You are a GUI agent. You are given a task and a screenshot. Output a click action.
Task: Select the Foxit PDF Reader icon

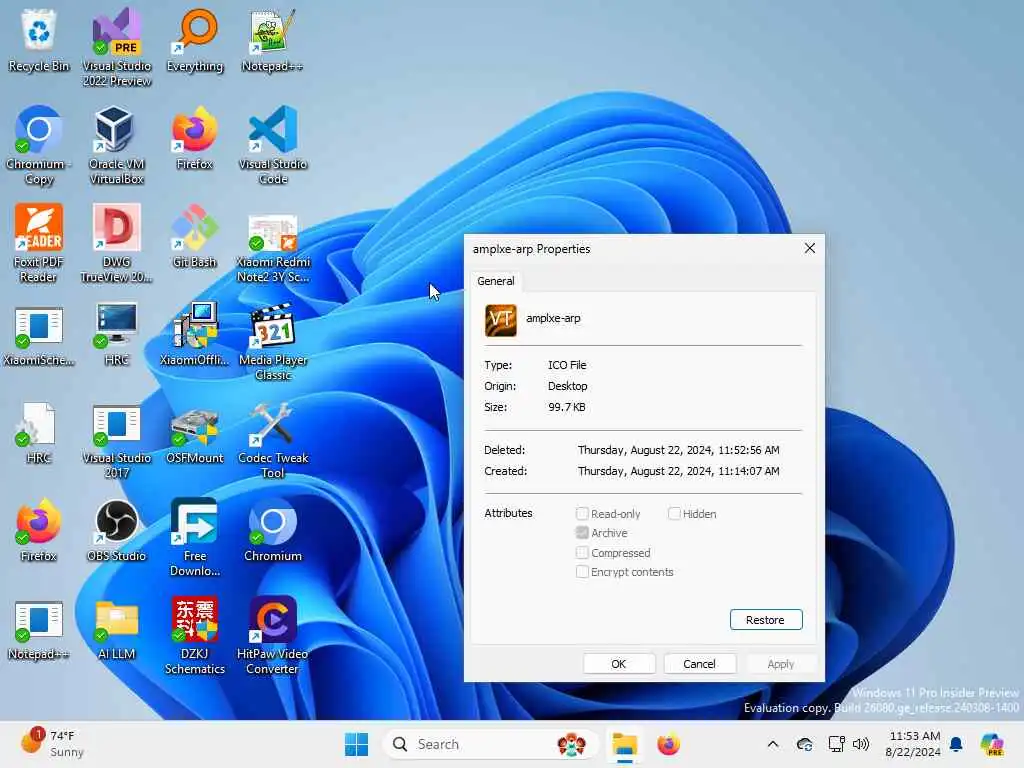click(x=39, y=243)
